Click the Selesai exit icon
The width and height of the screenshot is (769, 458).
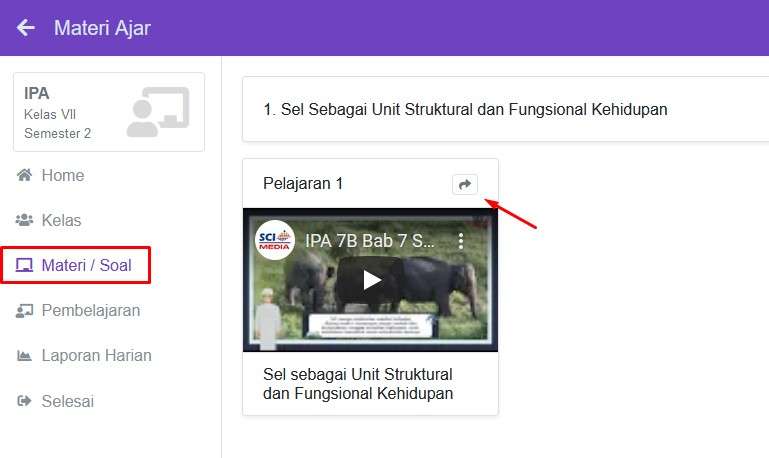[x=25, y=401]
